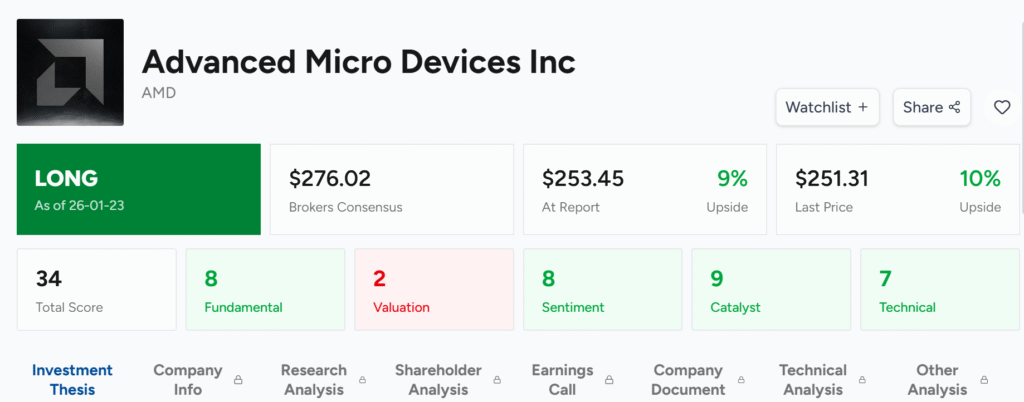1024x402 pixels.
Task: Click the red Valuation score card
Action: pos(434,290)
